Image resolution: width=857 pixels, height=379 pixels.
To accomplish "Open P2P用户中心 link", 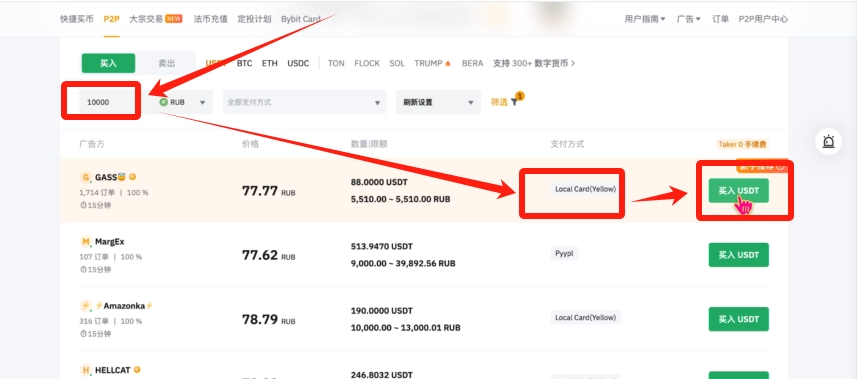I will [x=763, y=19].
